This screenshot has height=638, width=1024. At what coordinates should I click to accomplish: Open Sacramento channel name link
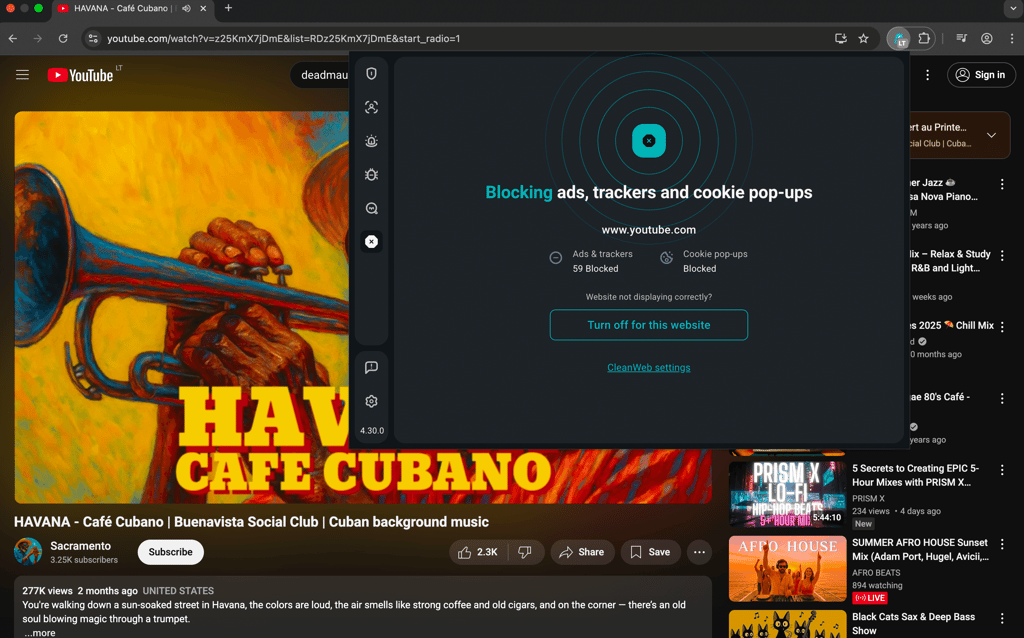coord(80,546)
